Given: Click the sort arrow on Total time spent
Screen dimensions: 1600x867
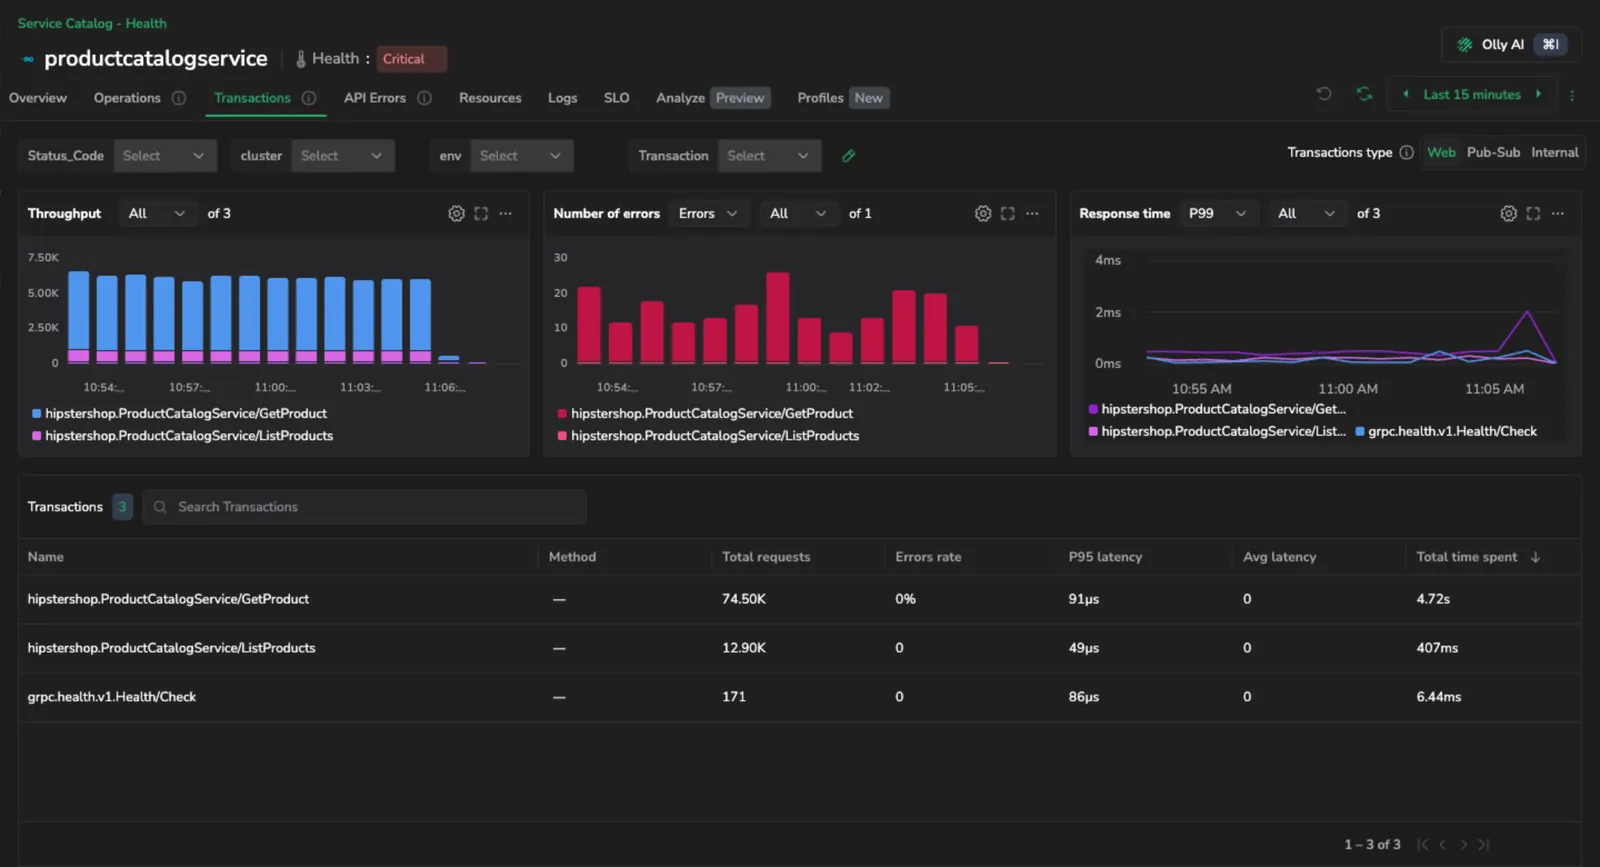Looking at the screenshot, I should pyautogui.click(x=1536, y=557).
